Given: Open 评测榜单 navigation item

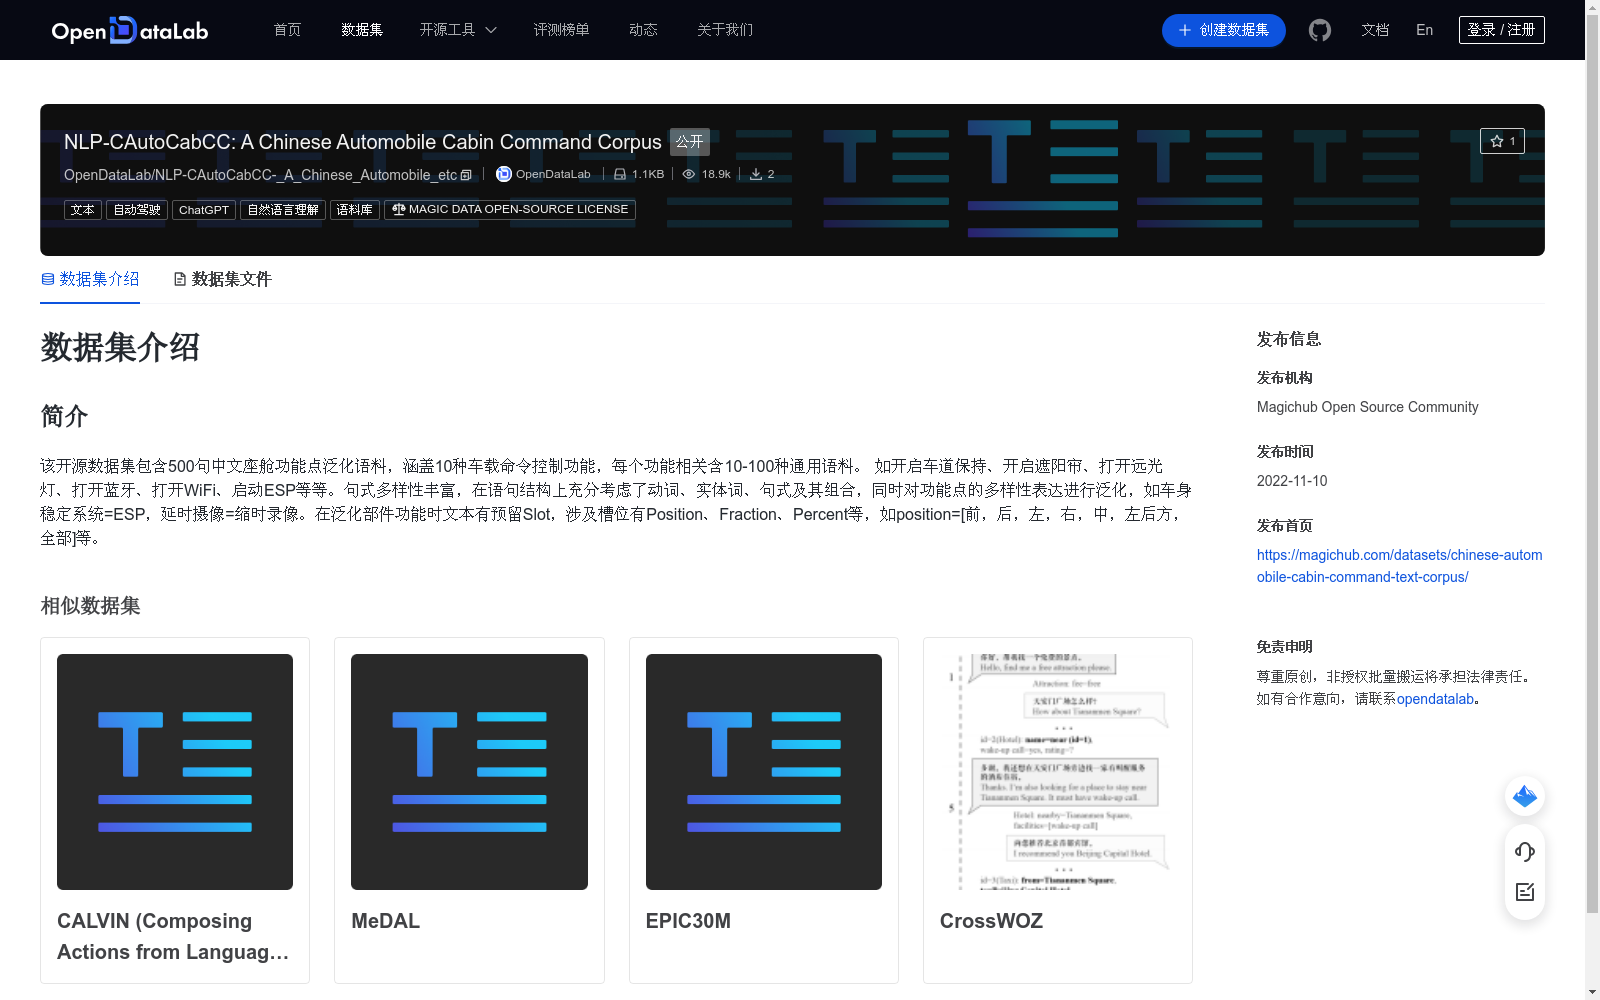Looking at the screenshot, I should [x=561, y=30].
